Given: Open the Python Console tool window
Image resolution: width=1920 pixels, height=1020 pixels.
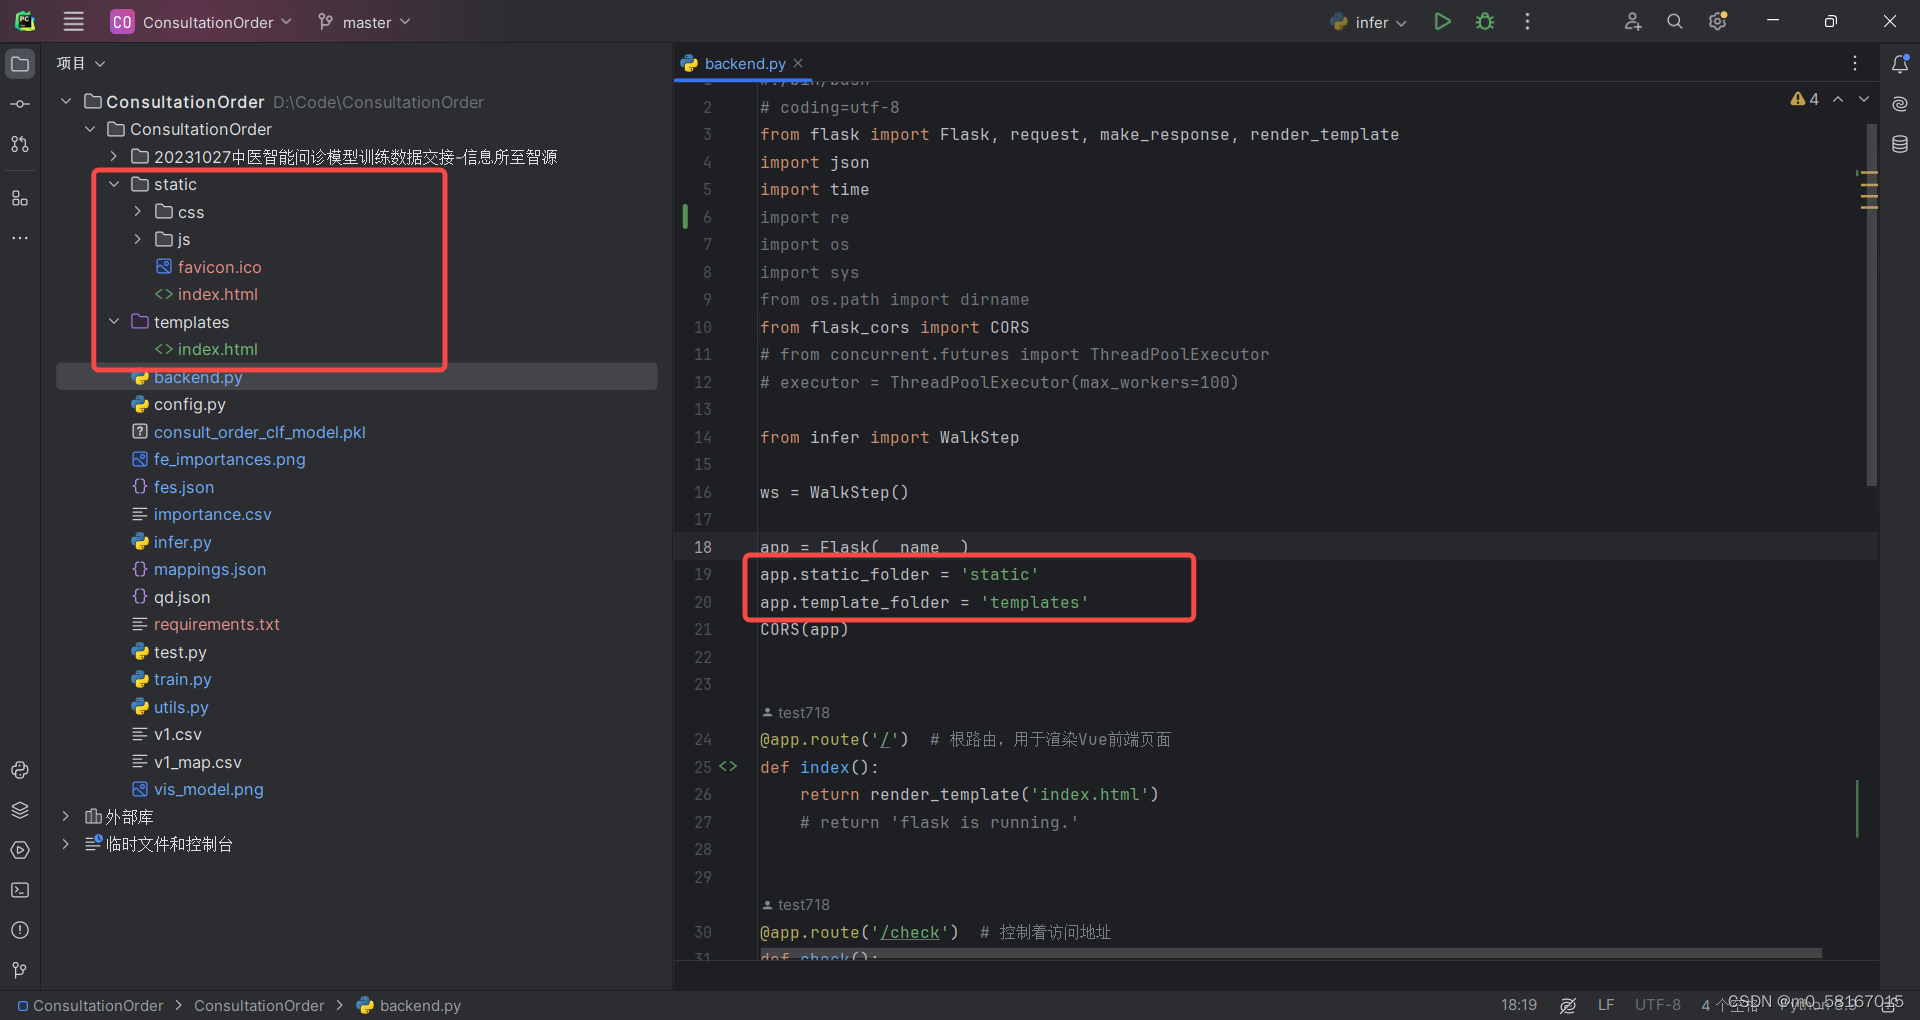Looking at the screenshot, I should point(20,770).
